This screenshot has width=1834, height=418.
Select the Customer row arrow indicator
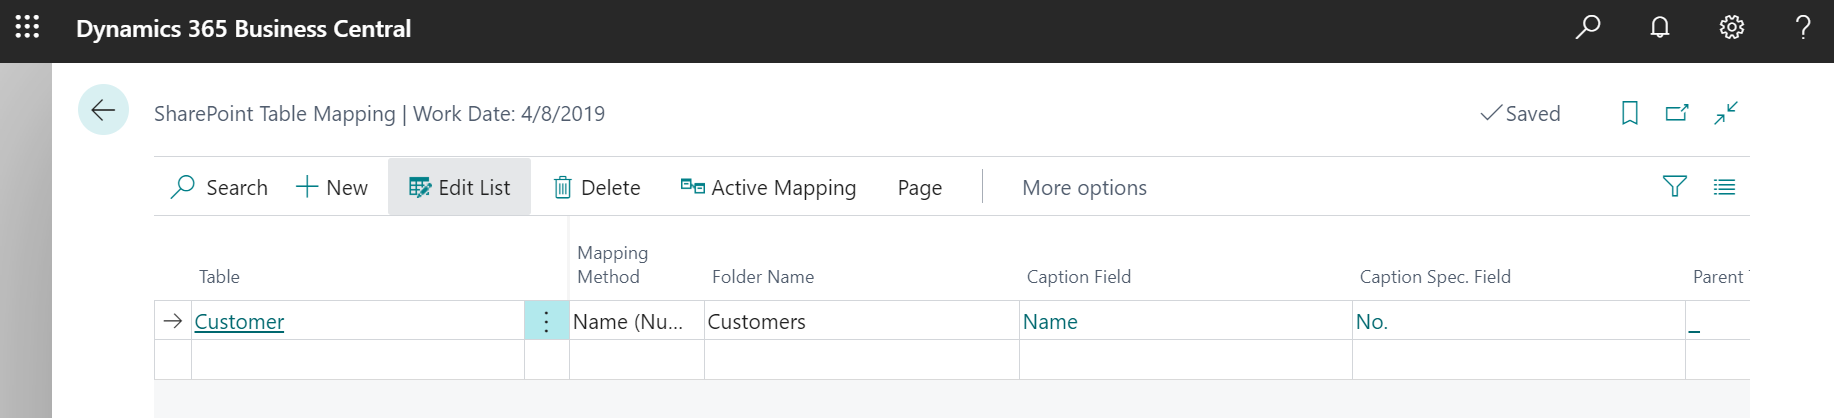point(173,321)
